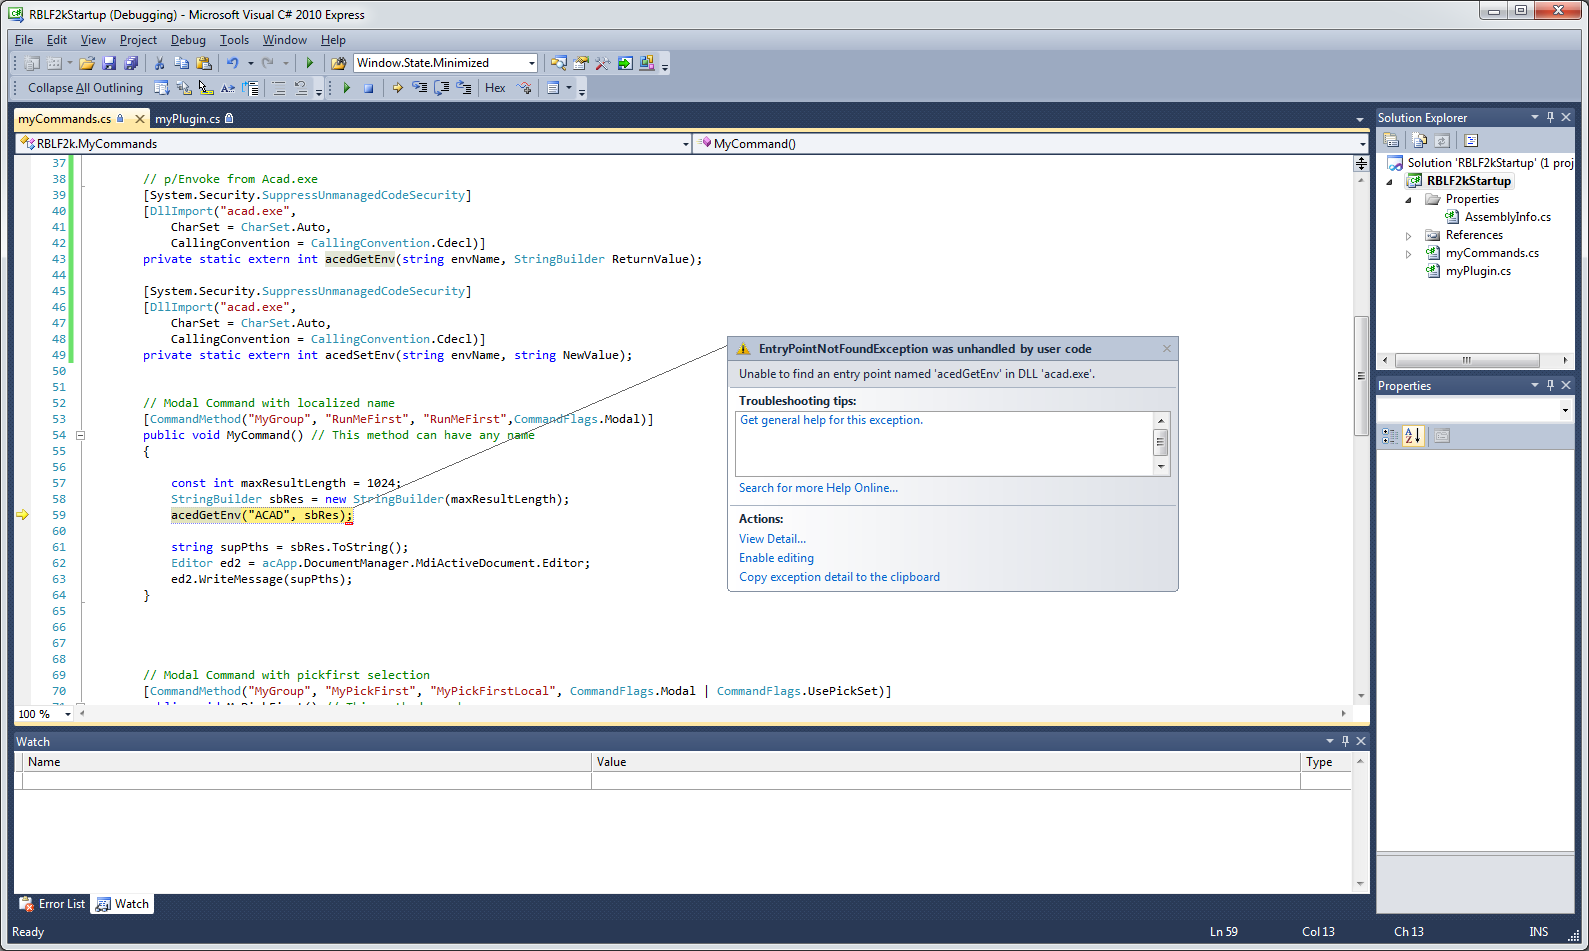
Task: Click View Detail link in exception popup
Action: click(772, 539)
